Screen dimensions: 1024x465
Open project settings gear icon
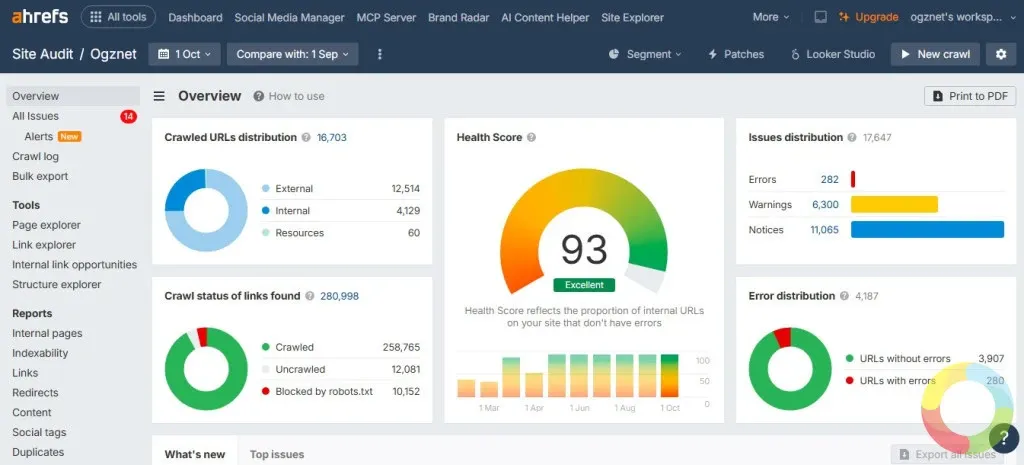(1001, 54)
